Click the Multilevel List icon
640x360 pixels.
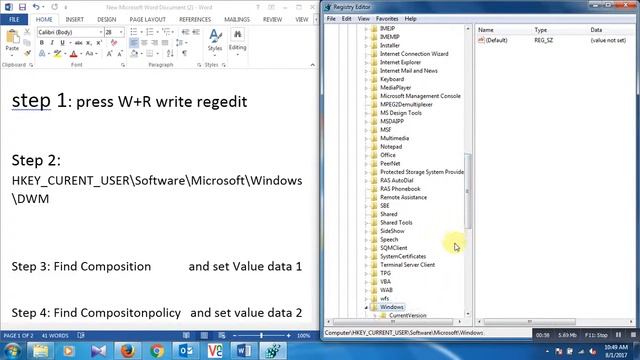click(166, 32)
